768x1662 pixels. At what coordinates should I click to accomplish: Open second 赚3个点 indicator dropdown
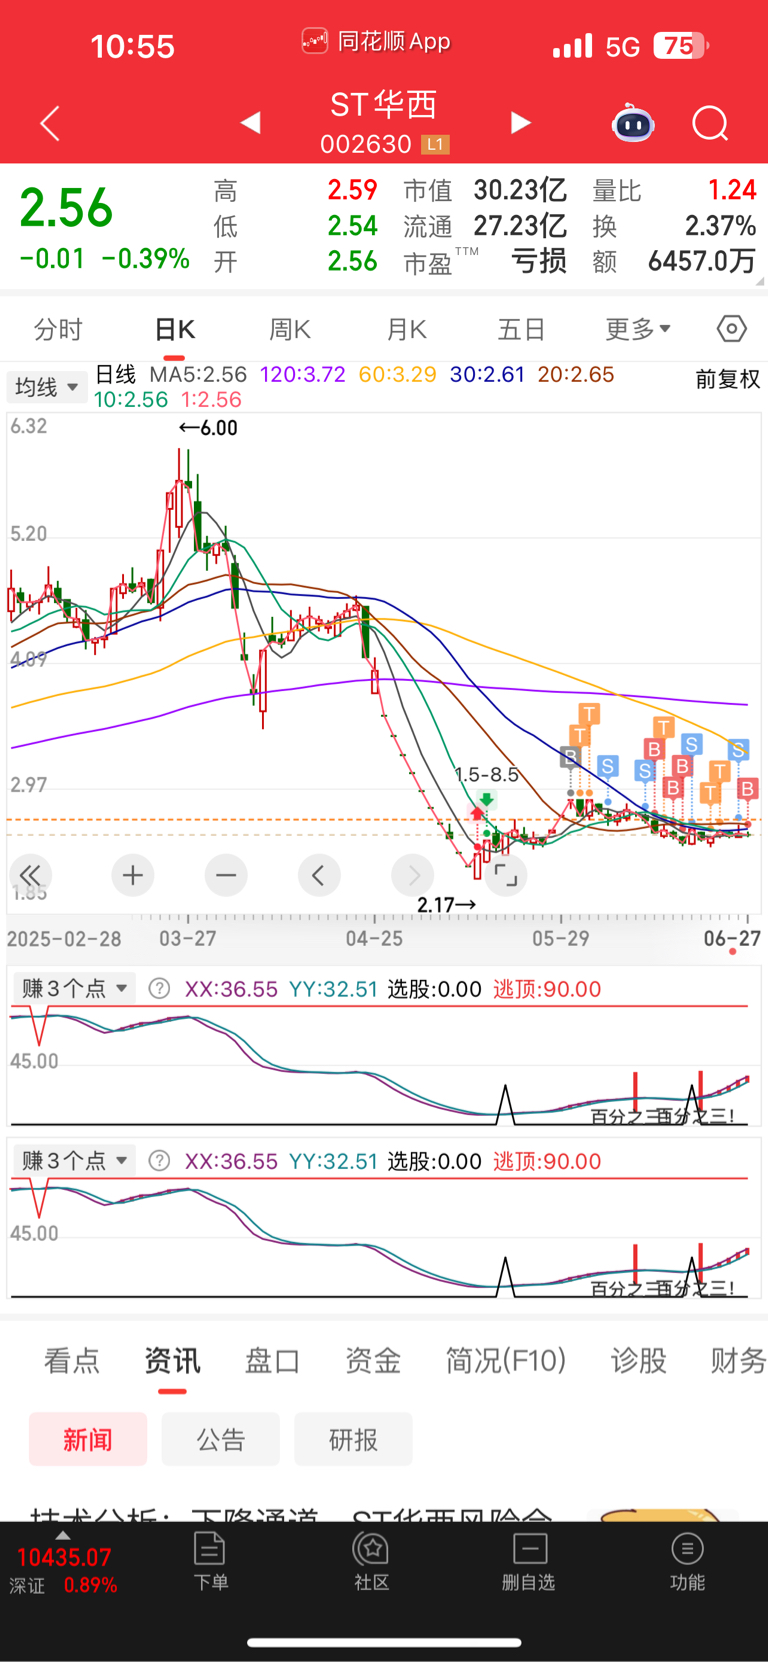pyautogui.click(x=74, y=1161)
